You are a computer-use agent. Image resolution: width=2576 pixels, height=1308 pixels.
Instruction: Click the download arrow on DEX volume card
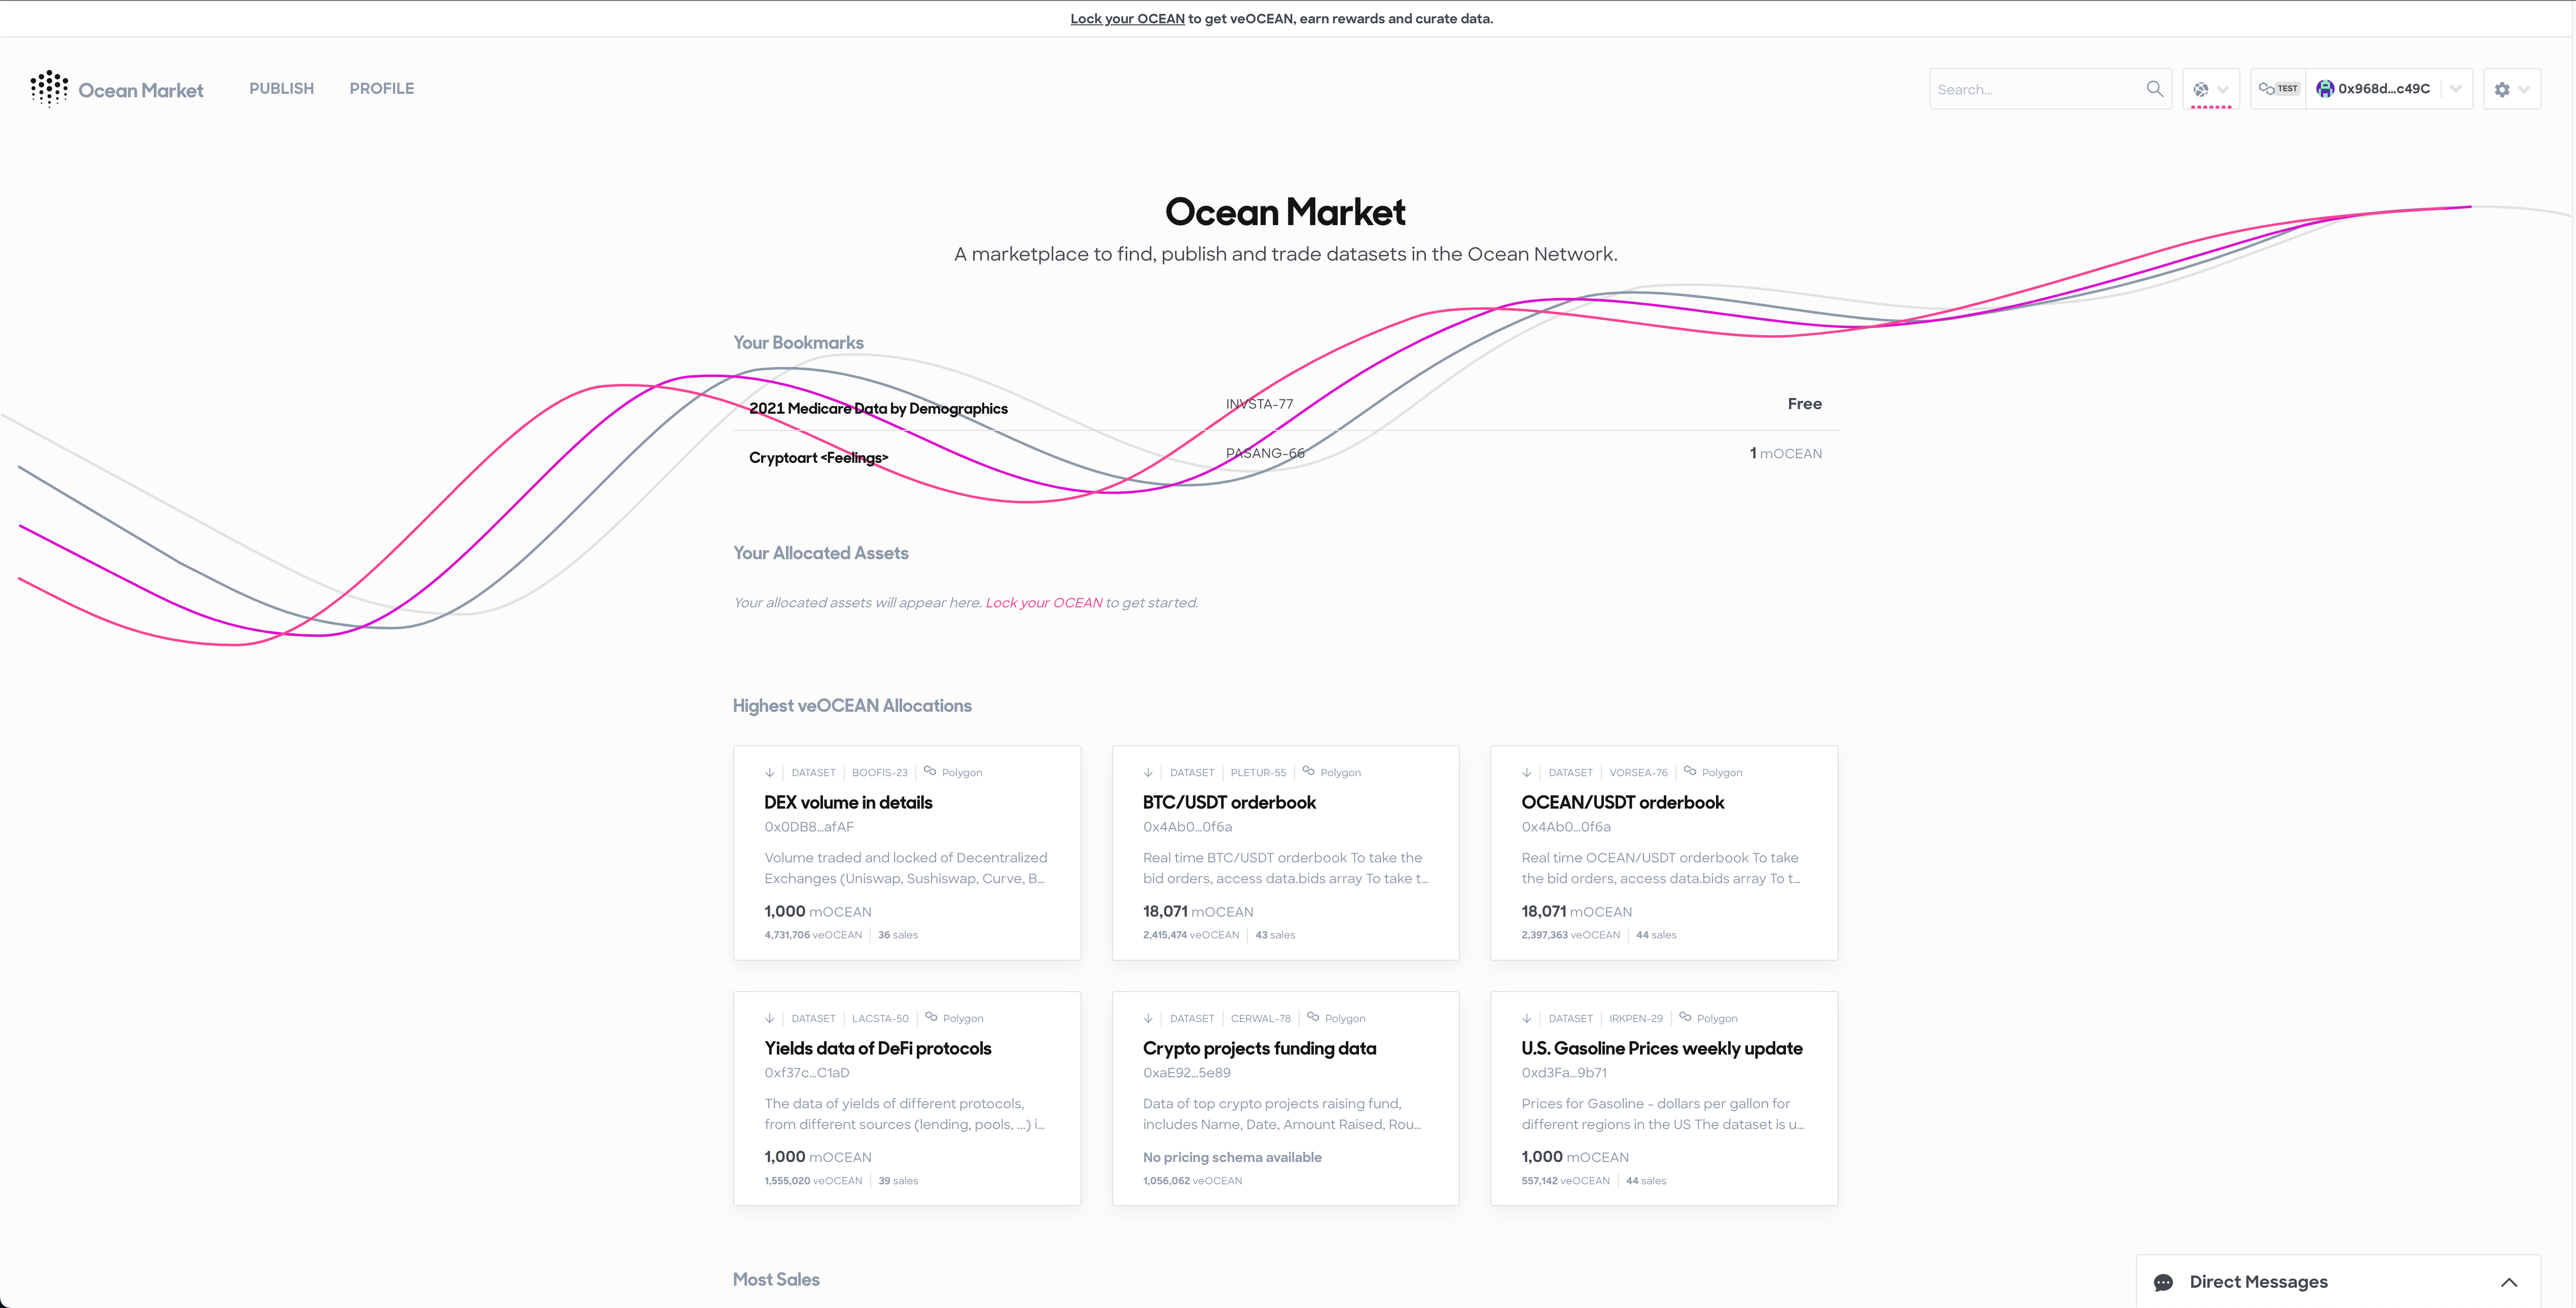pyautogui.click(x=769, y=772)
